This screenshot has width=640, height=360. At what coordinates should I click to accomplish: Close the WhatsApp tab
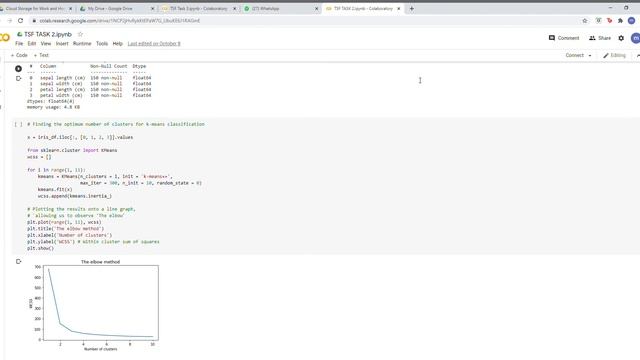316,9
